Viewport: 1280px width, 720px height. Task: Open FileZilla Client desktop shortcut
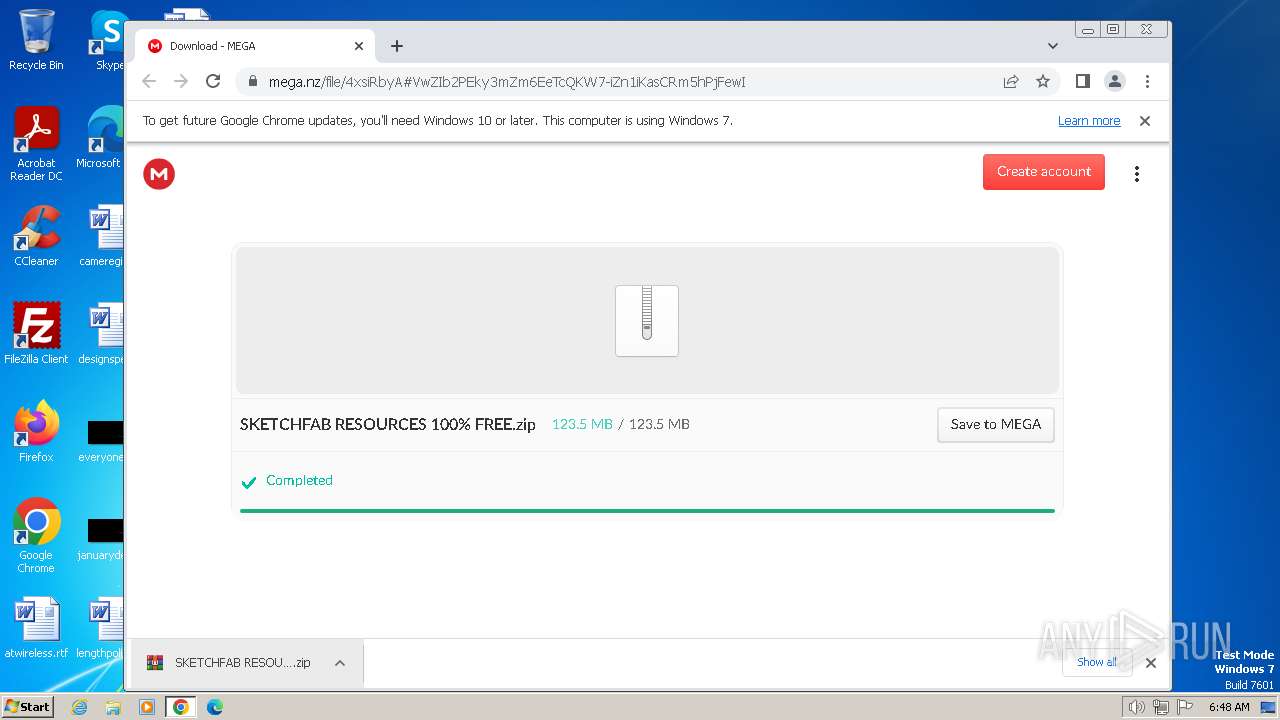36,333
